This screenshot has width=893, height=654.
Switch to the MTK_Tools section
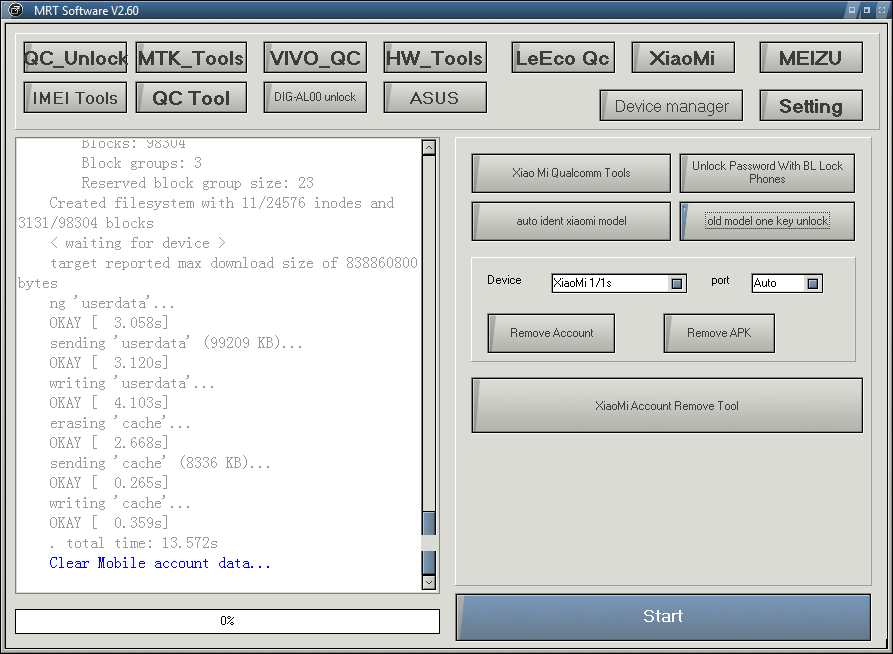[x=191, y=58]
